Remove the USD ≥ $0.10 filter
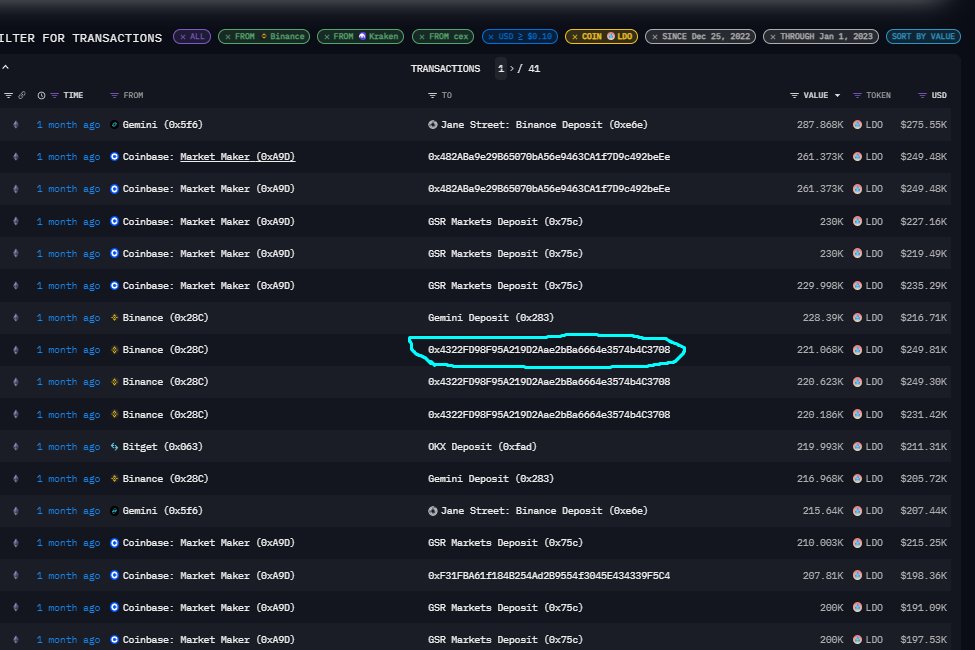975x650 pixels. [x=491, y=37]
